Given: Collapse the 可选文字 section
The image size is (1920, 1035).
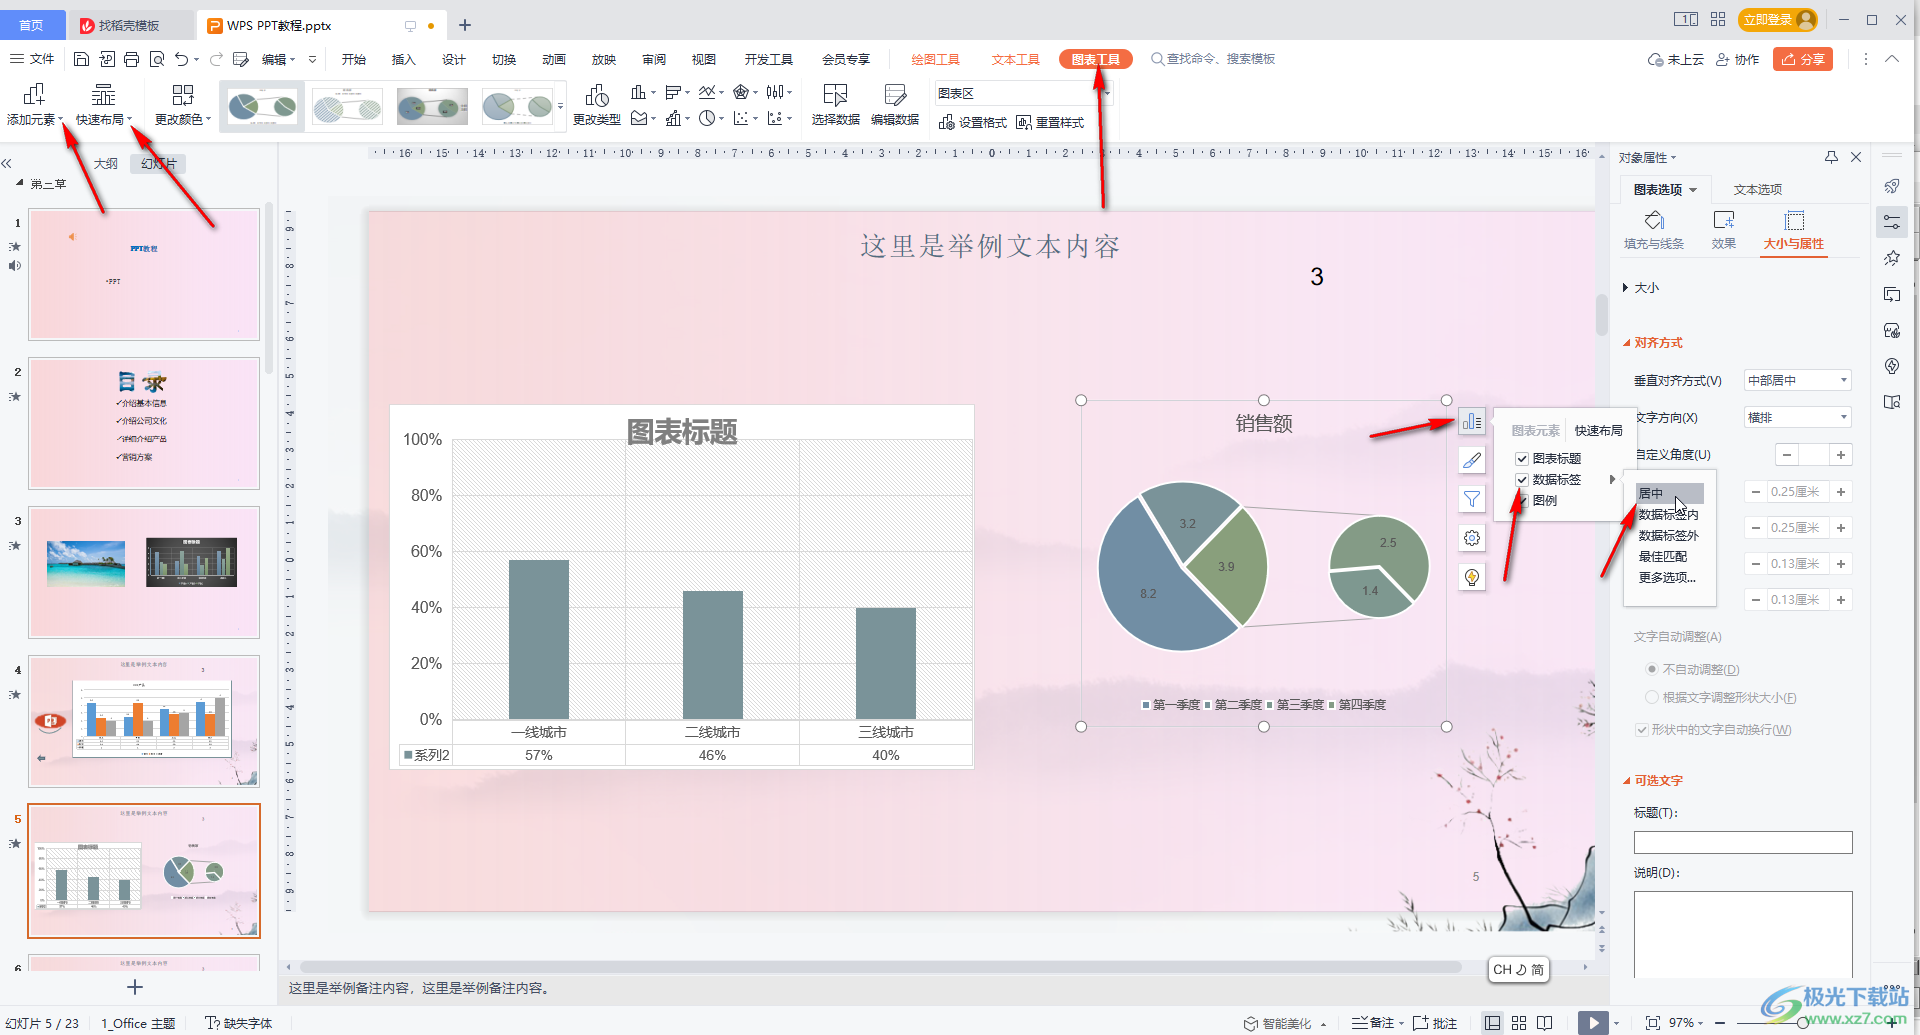Looking at the screenshot, I should (1653, 781).
